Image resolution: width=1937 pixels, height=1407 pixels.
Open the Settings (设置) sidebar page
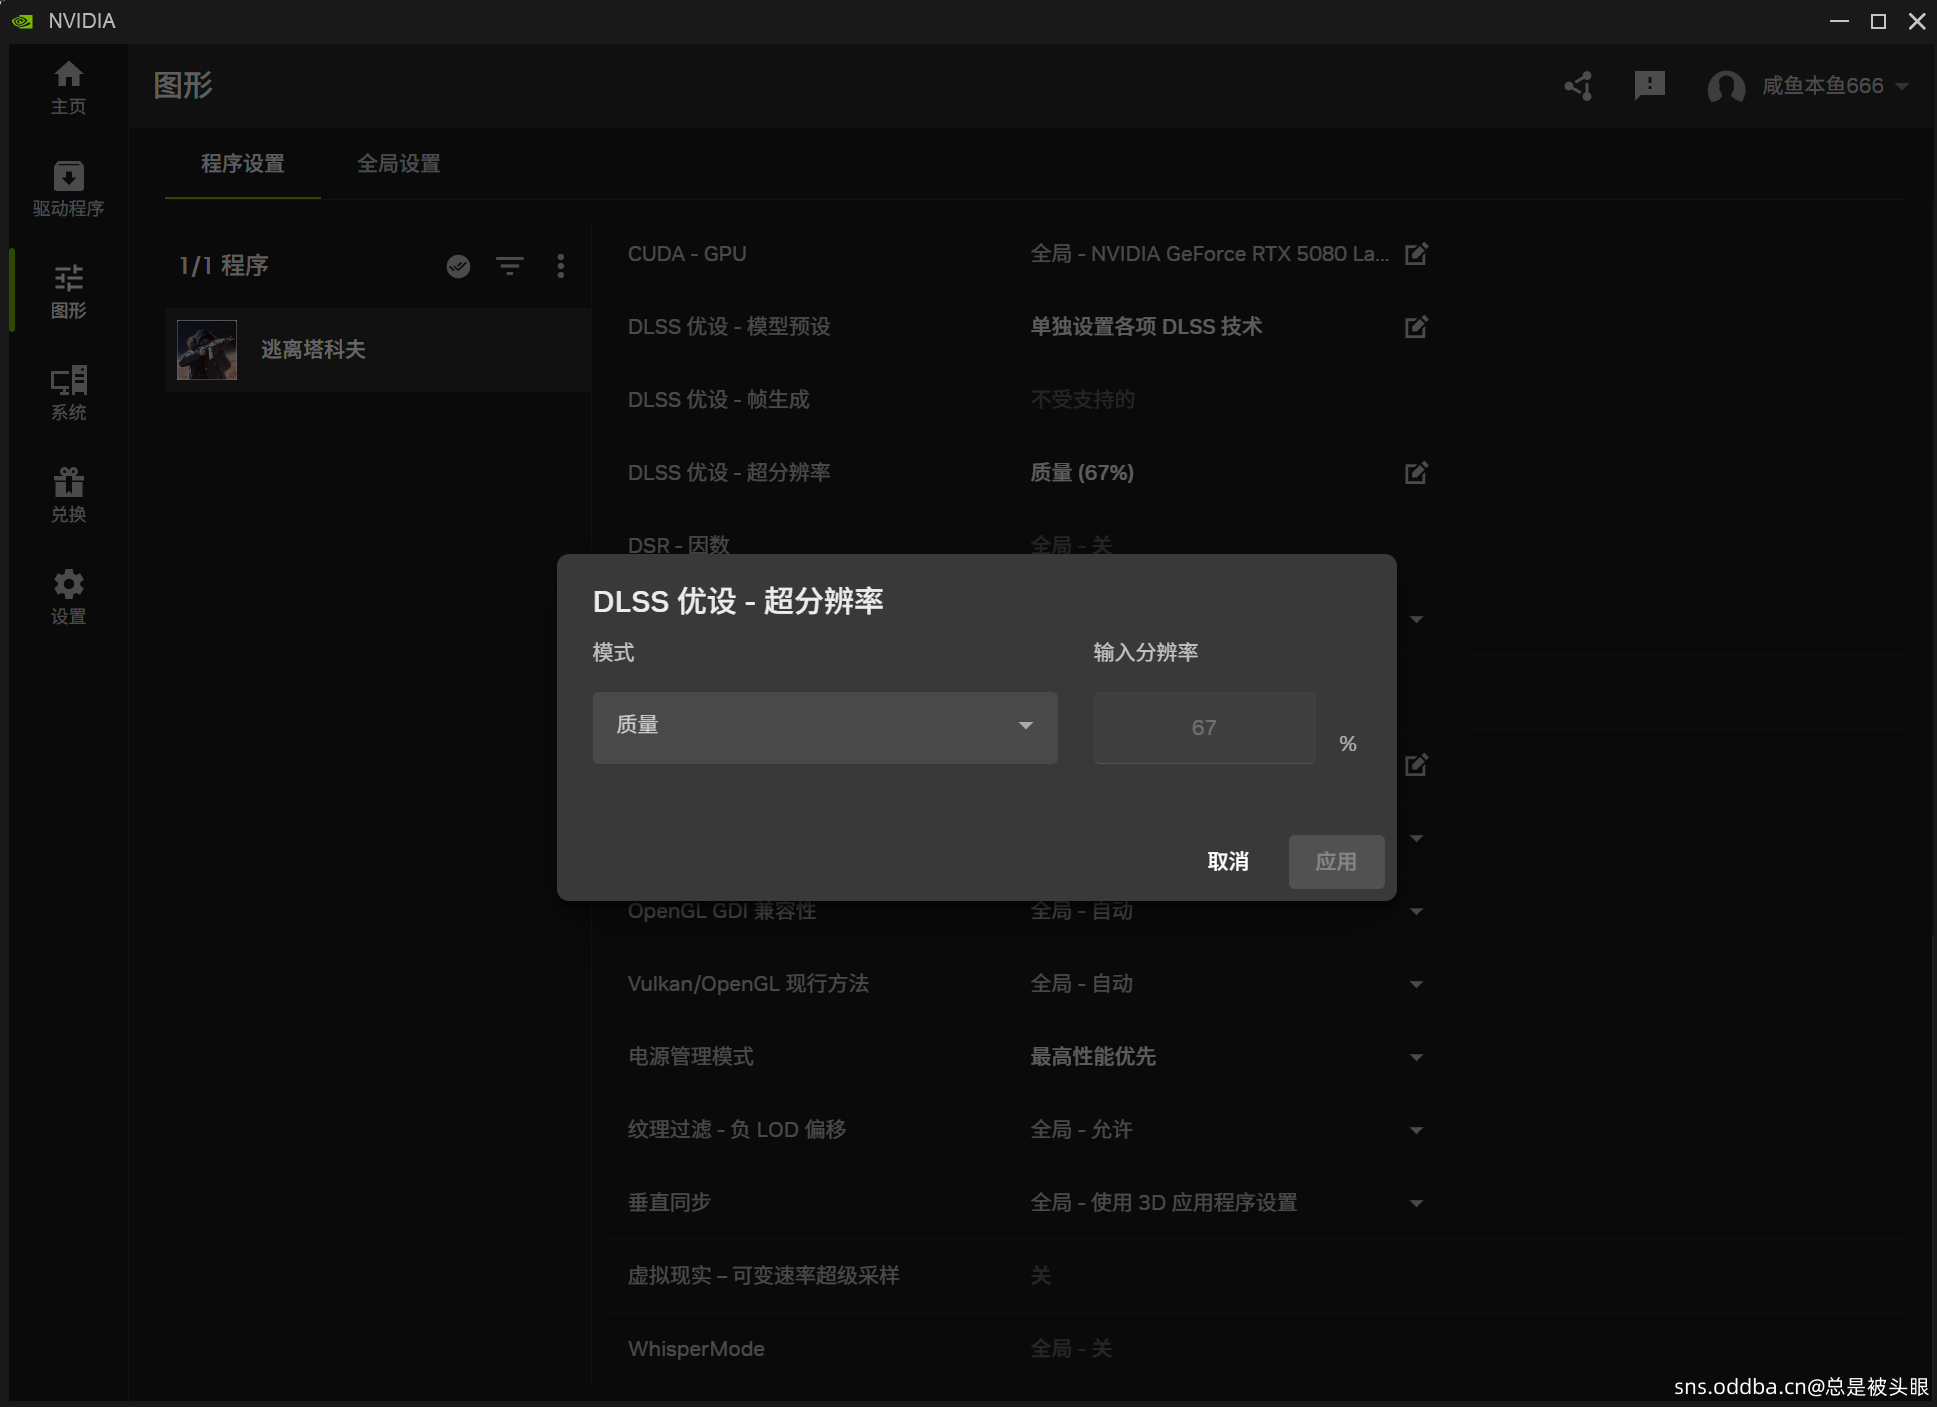pyautogui.click(x=68, y=597)
